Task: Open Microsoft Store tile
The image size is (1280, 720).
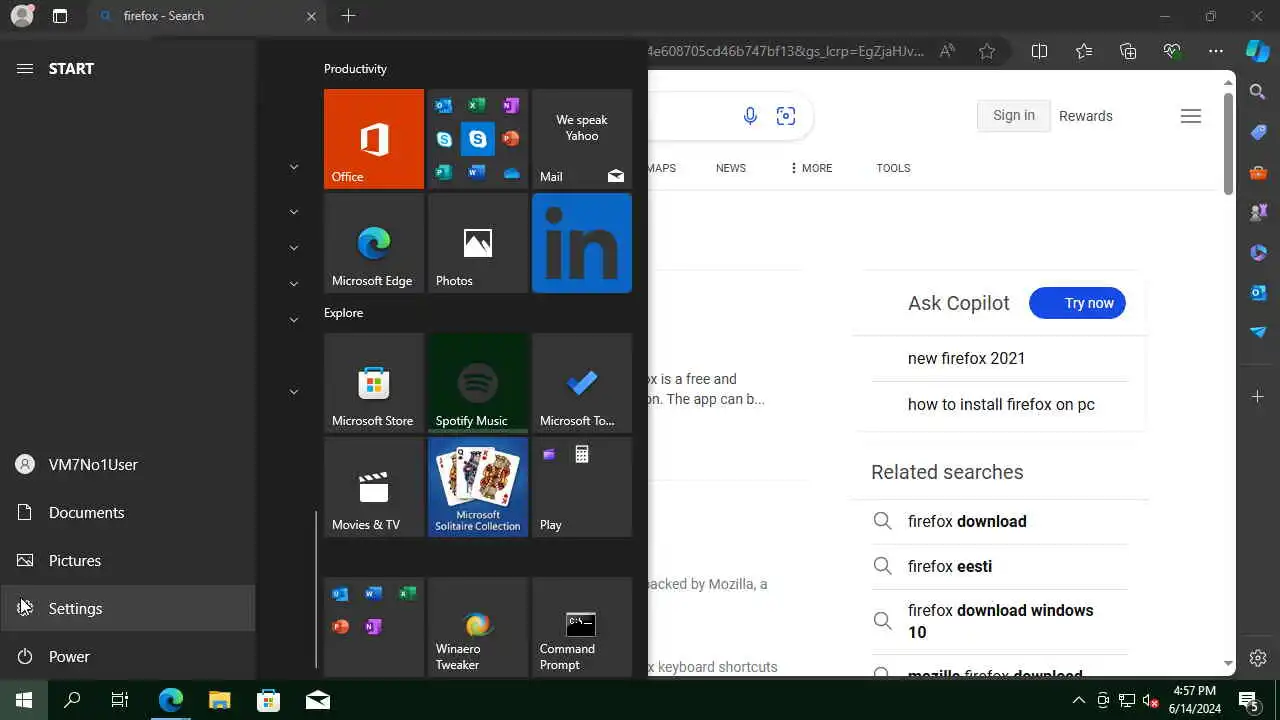Action: tap(374, 383)
